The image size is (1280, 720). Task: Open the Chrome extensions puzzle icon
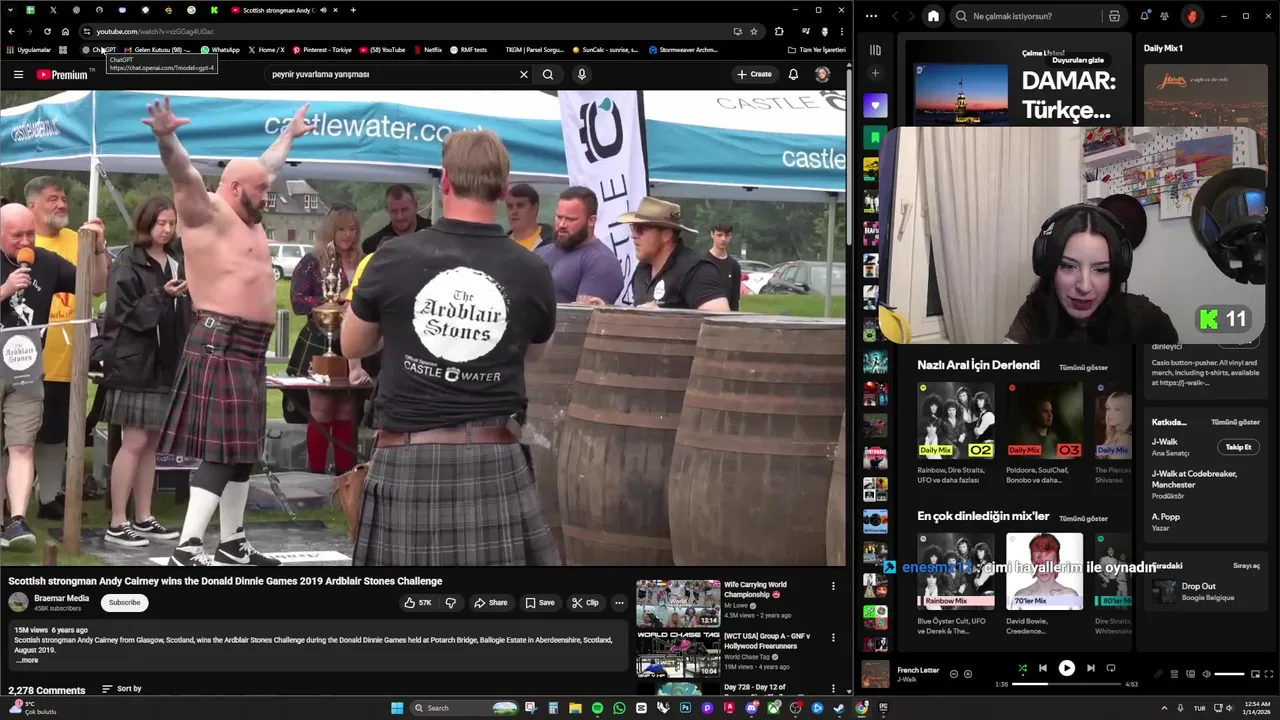pyautogui.click(x=779, y=32)
